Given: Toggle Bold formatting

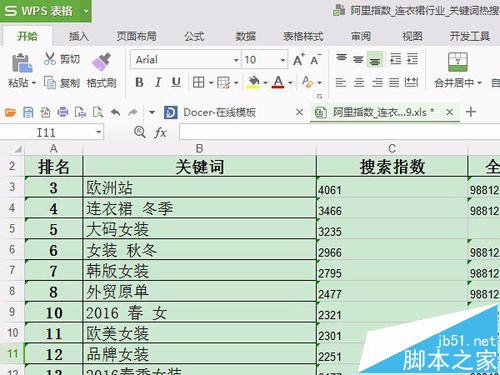Looking at the screenshot, I should coord(139,82).
